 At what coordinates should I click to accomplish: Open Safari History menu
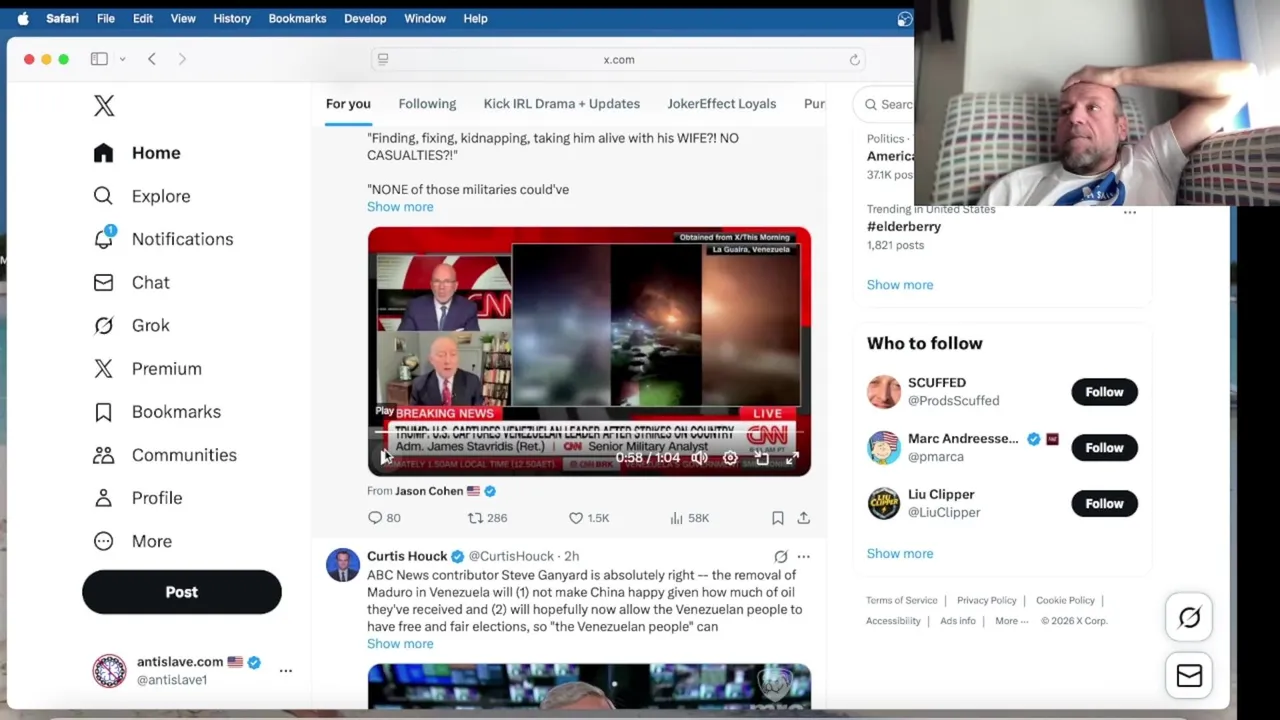[x=232, y=18]
